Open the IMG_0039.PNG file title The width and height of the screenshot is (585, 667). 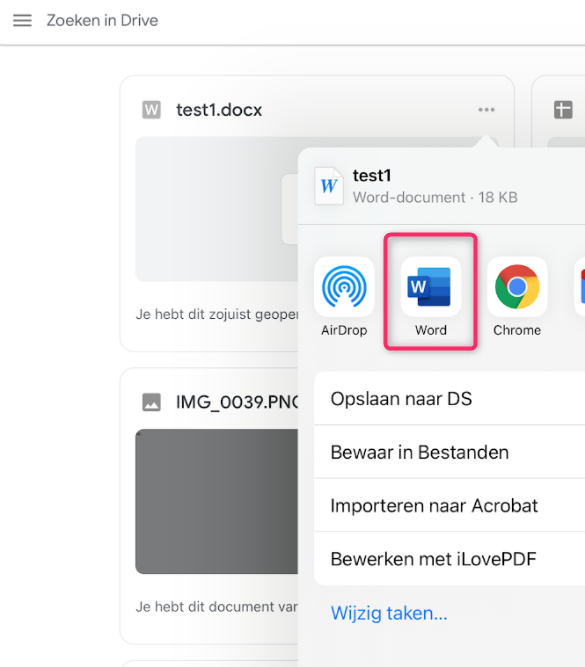[237, 402]
